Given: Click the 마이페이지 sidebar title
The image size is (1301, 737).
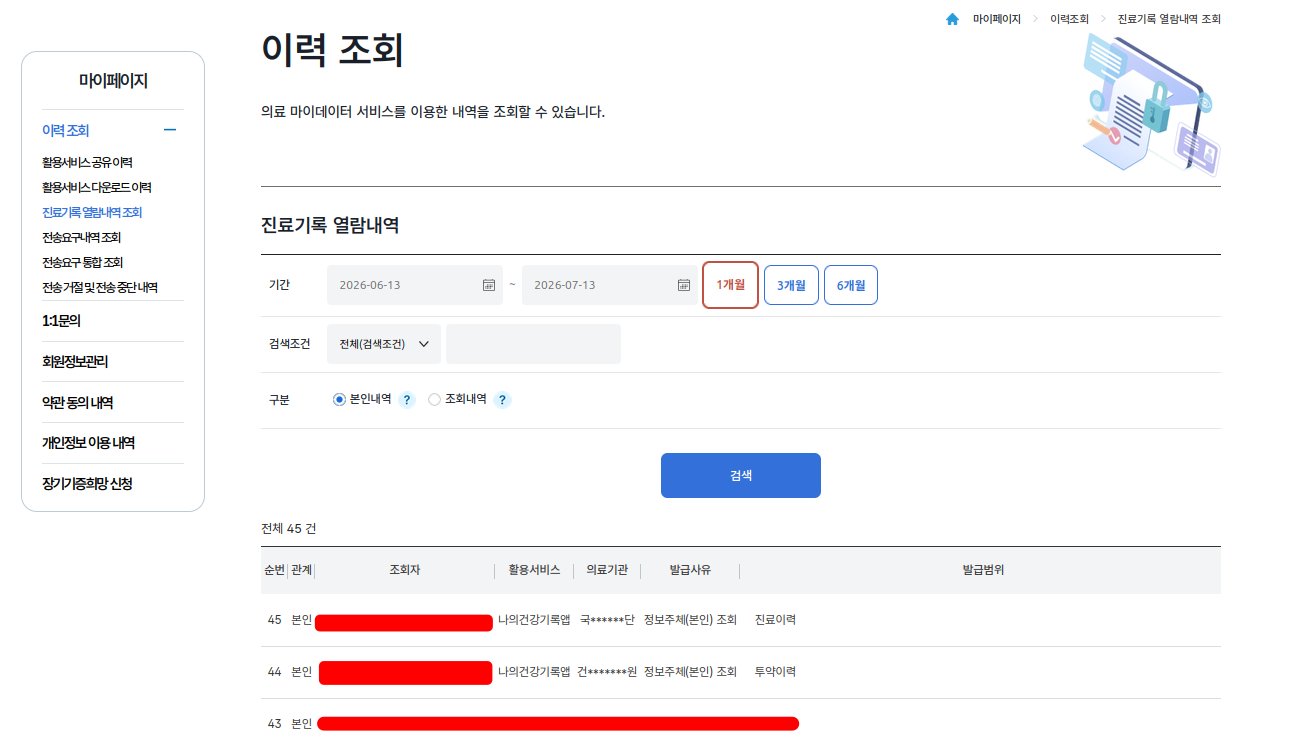Looking at the screenshot, I should pos(113,81).
